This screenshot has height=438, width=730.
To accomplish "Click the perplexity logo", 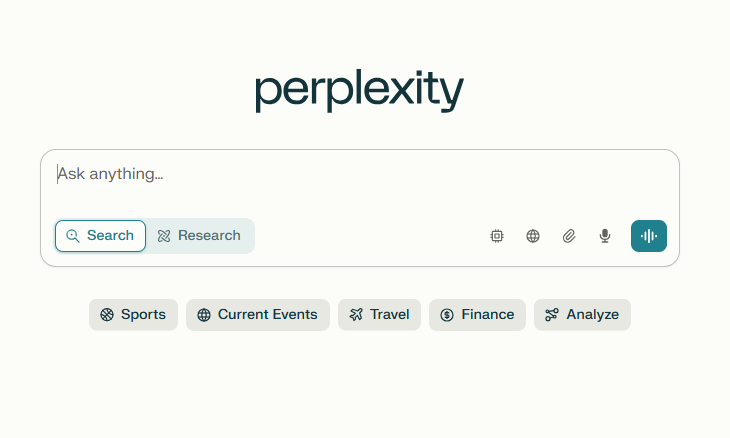I will [x=359, y=91].
